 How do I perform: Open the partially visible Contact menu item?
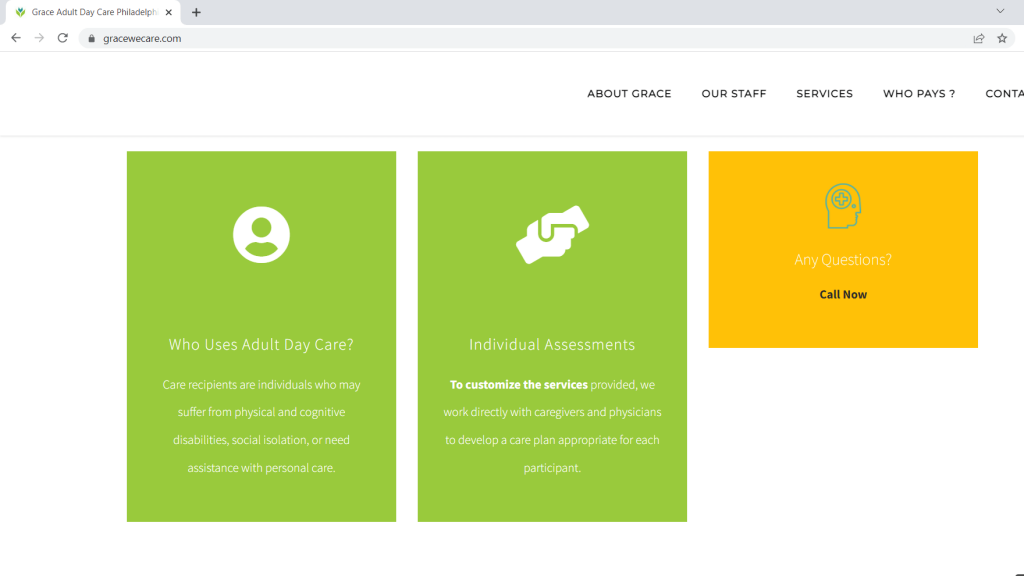tap(1004, 94)
